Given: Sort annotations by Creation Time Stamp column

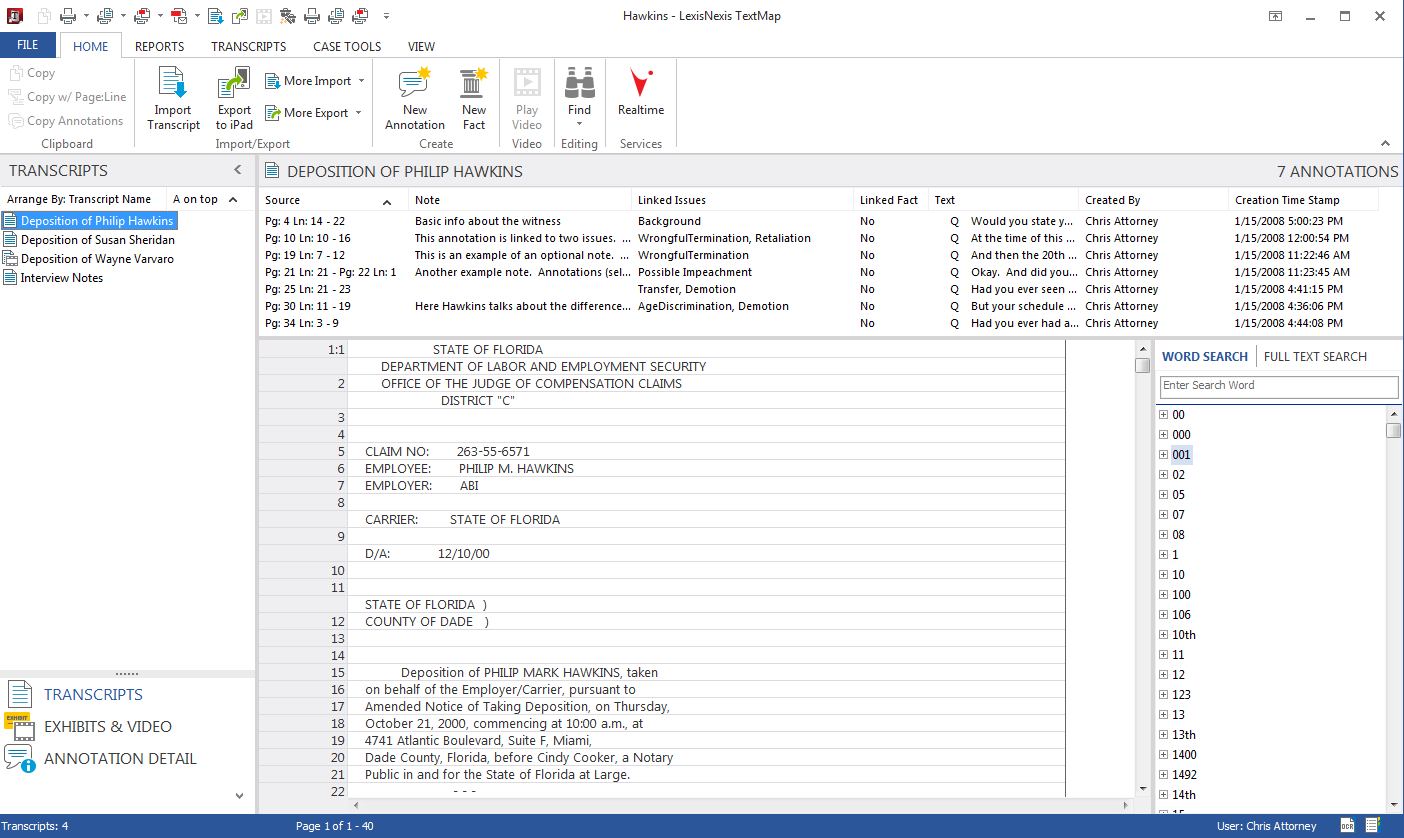Looking at the screenshot, I should pos(1303,200).
